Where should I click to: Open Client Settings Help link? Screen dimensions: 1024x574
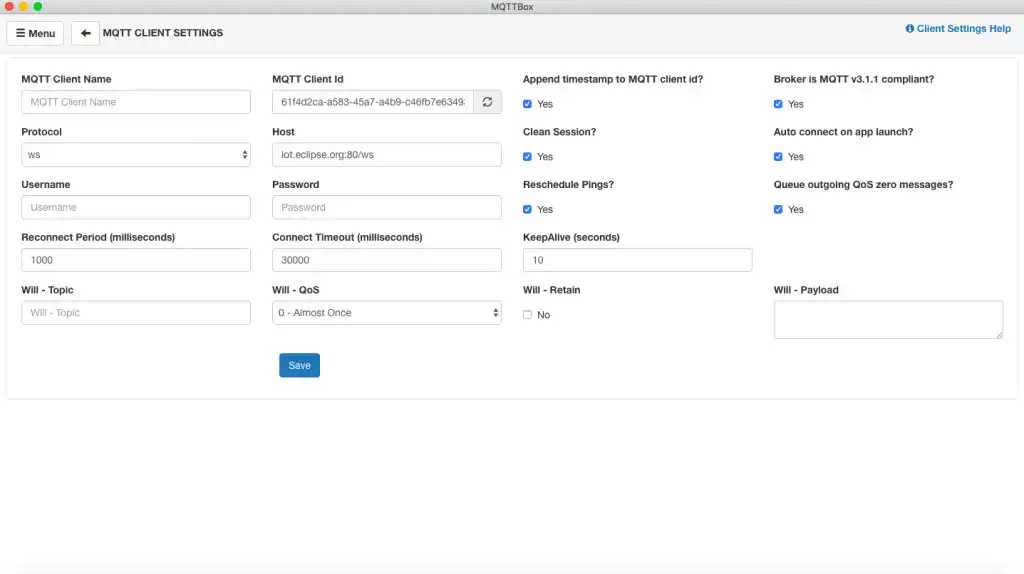point(958,29)
